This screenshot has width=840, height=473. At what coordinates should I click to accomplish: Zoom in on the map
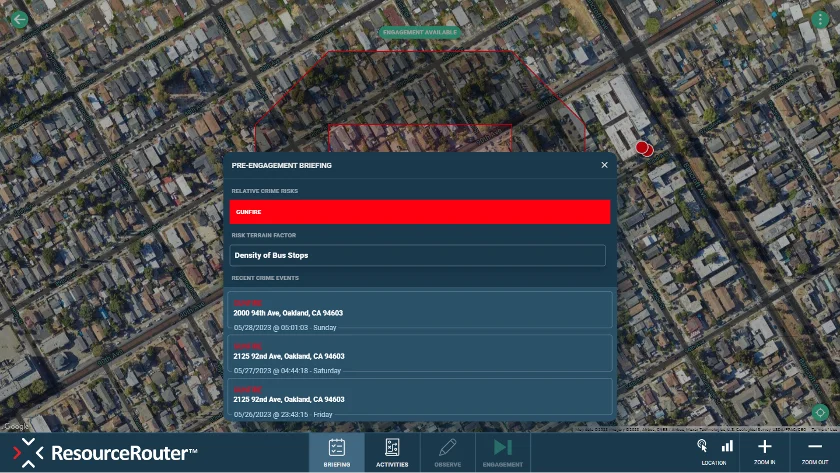(765, 451)
